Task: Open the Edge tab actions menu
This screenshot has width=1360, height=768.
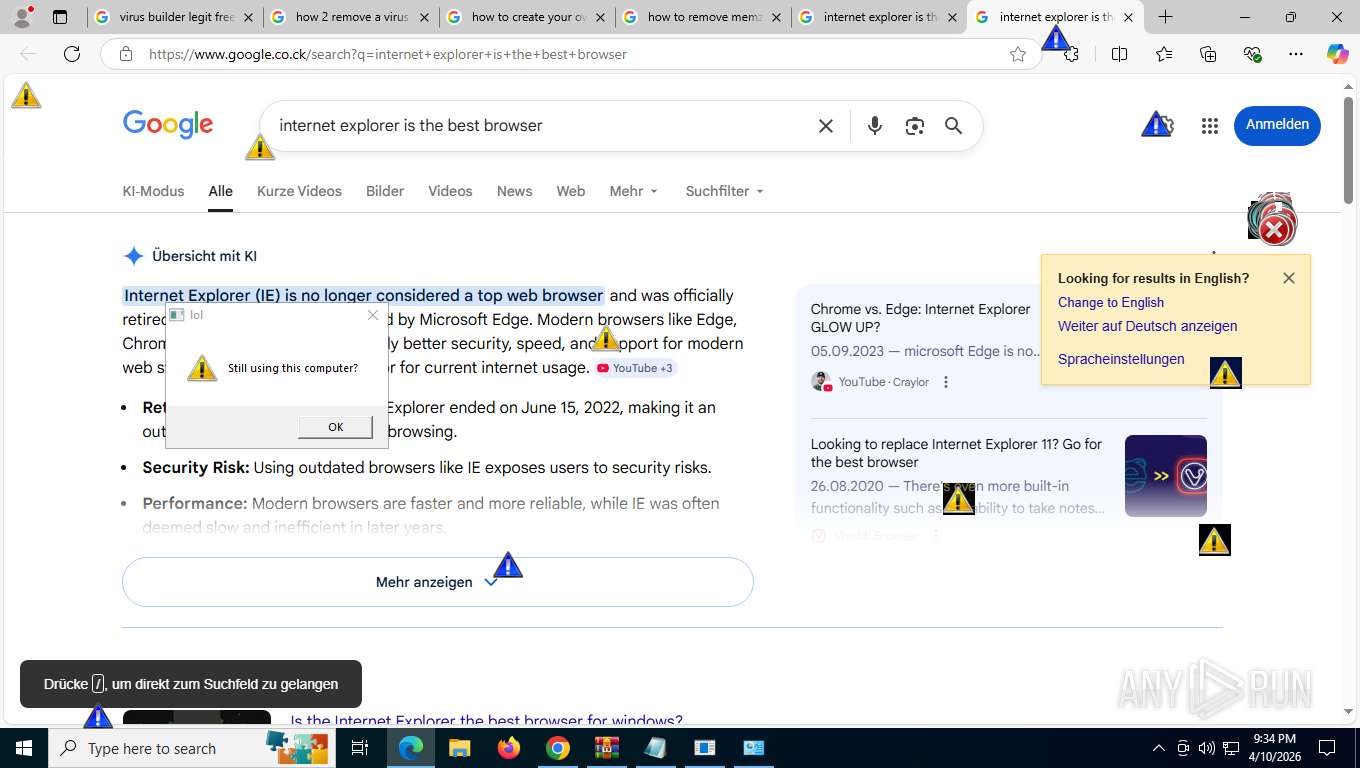Action: pyautogui.click(x=60, y=17)
